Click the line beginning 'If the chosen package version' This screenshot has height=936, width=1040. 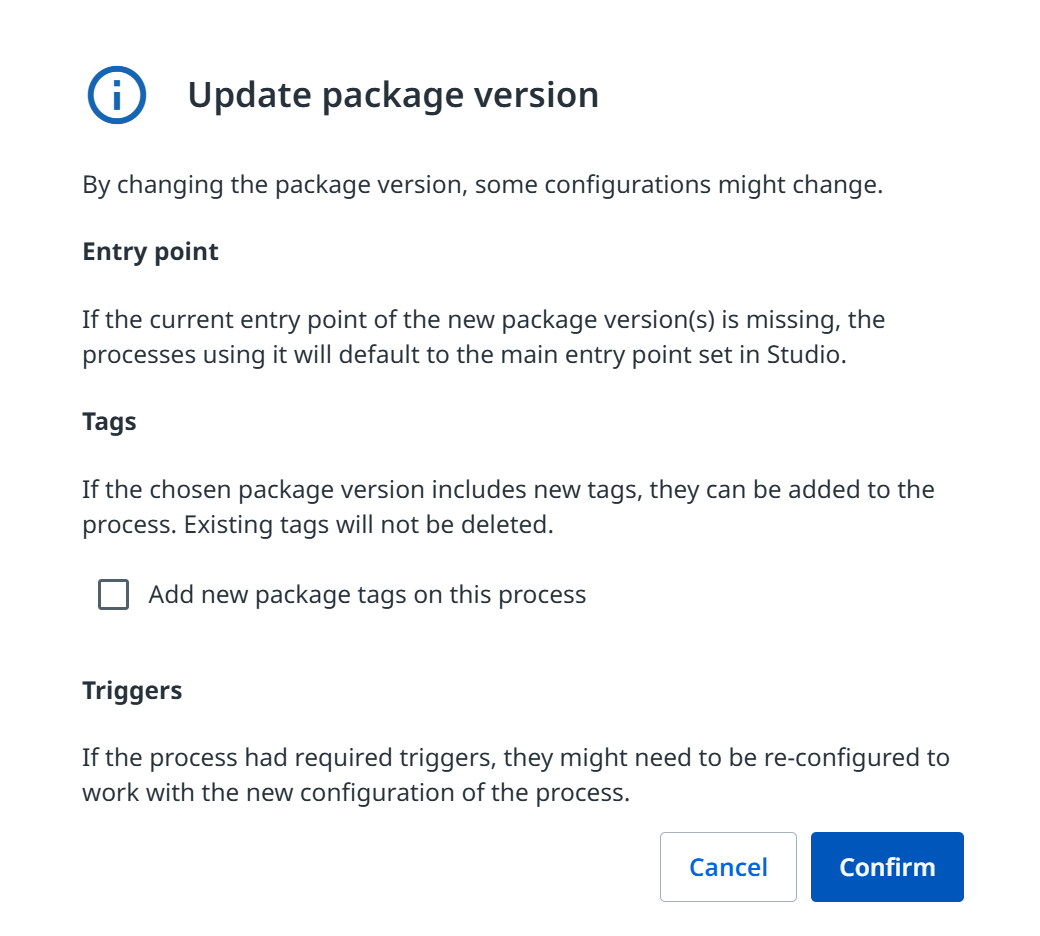click(x=508, y=490)
